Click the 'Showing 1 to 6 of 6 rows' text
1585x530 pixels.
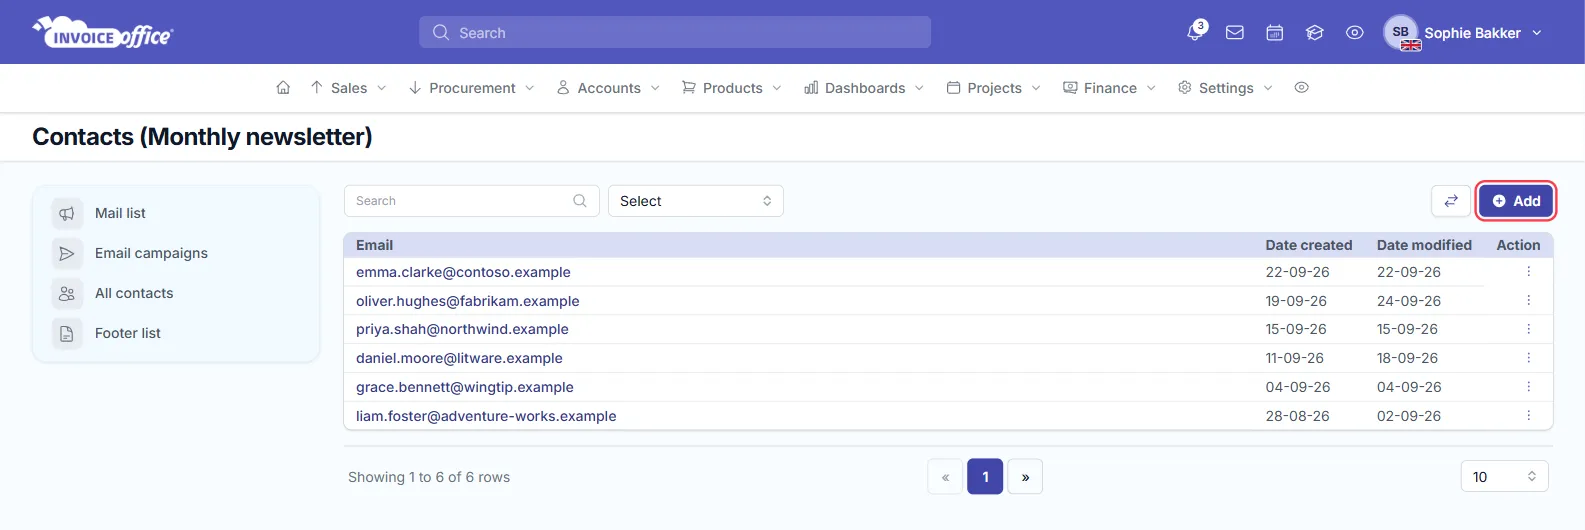click(x=429, y=477)
